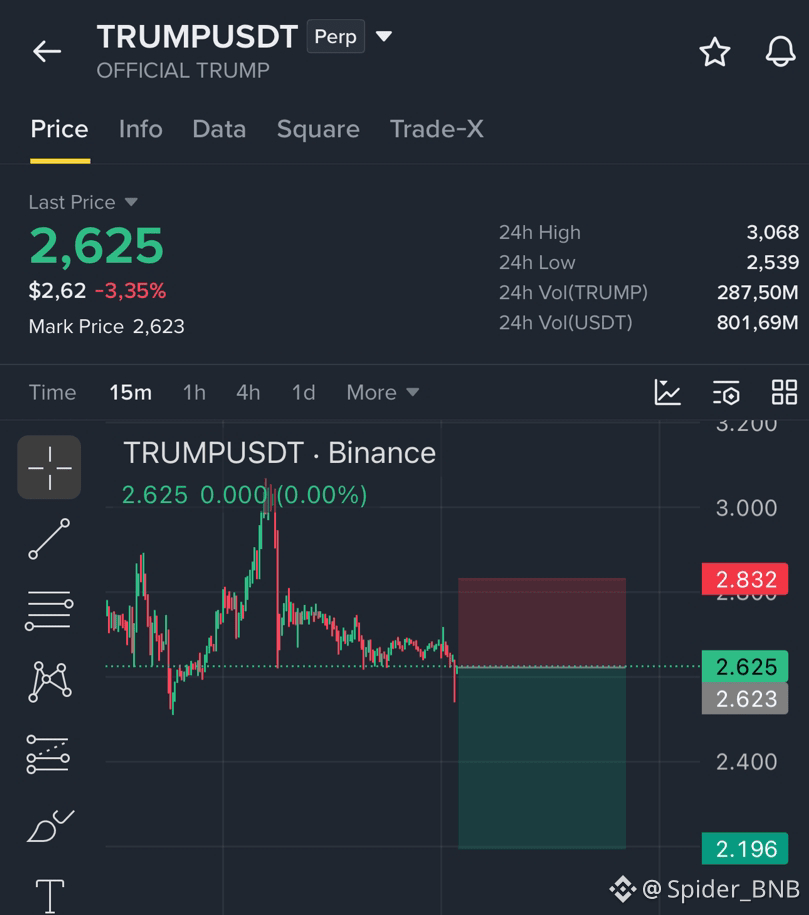Click the $2,62 fiat price text
Screen dimensions: 809x915
[57, 291]
